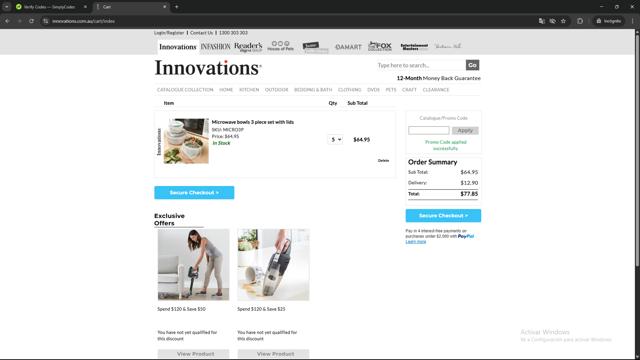Open the DVDs category menu

[373, 90]
